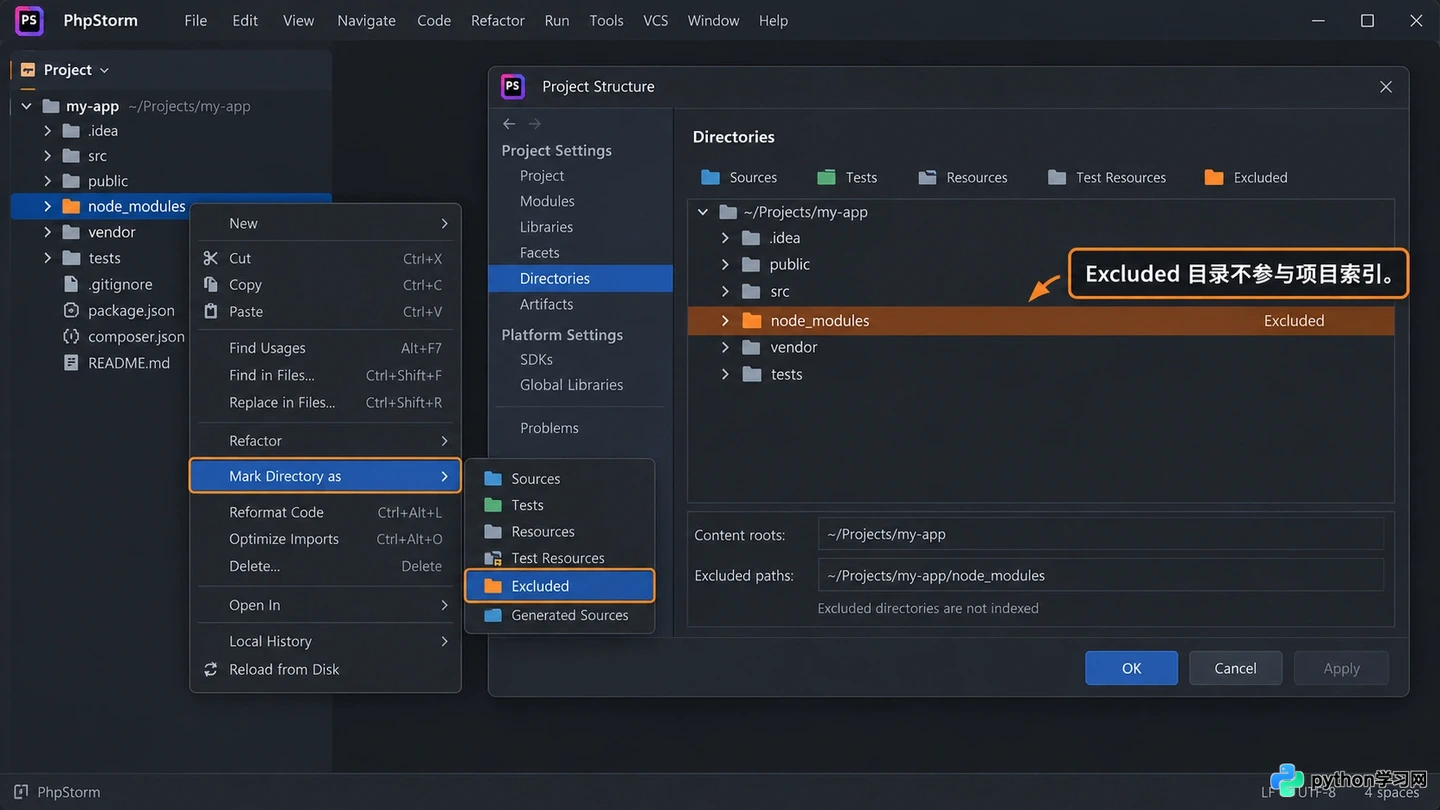Collapse ~/Projects/my-app in Directories tree

click(703, 212)
